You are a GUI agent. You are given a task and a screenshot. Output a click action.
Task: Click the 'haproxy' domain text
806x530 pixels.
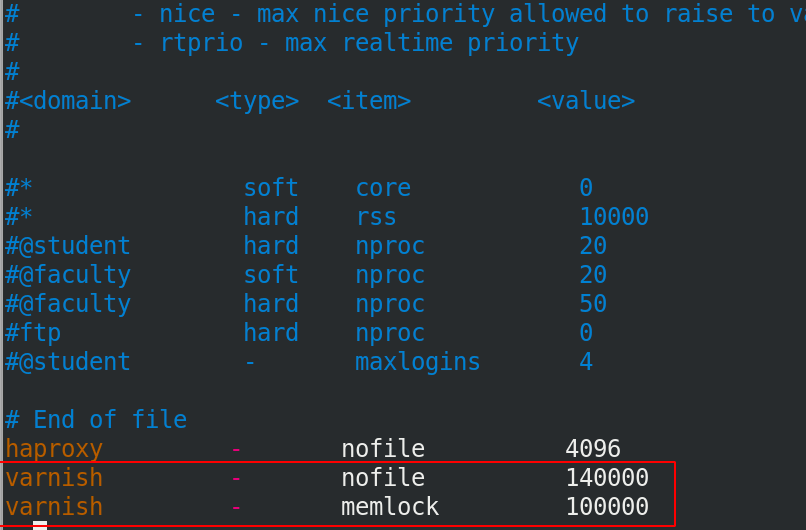(x=54, y=449)
